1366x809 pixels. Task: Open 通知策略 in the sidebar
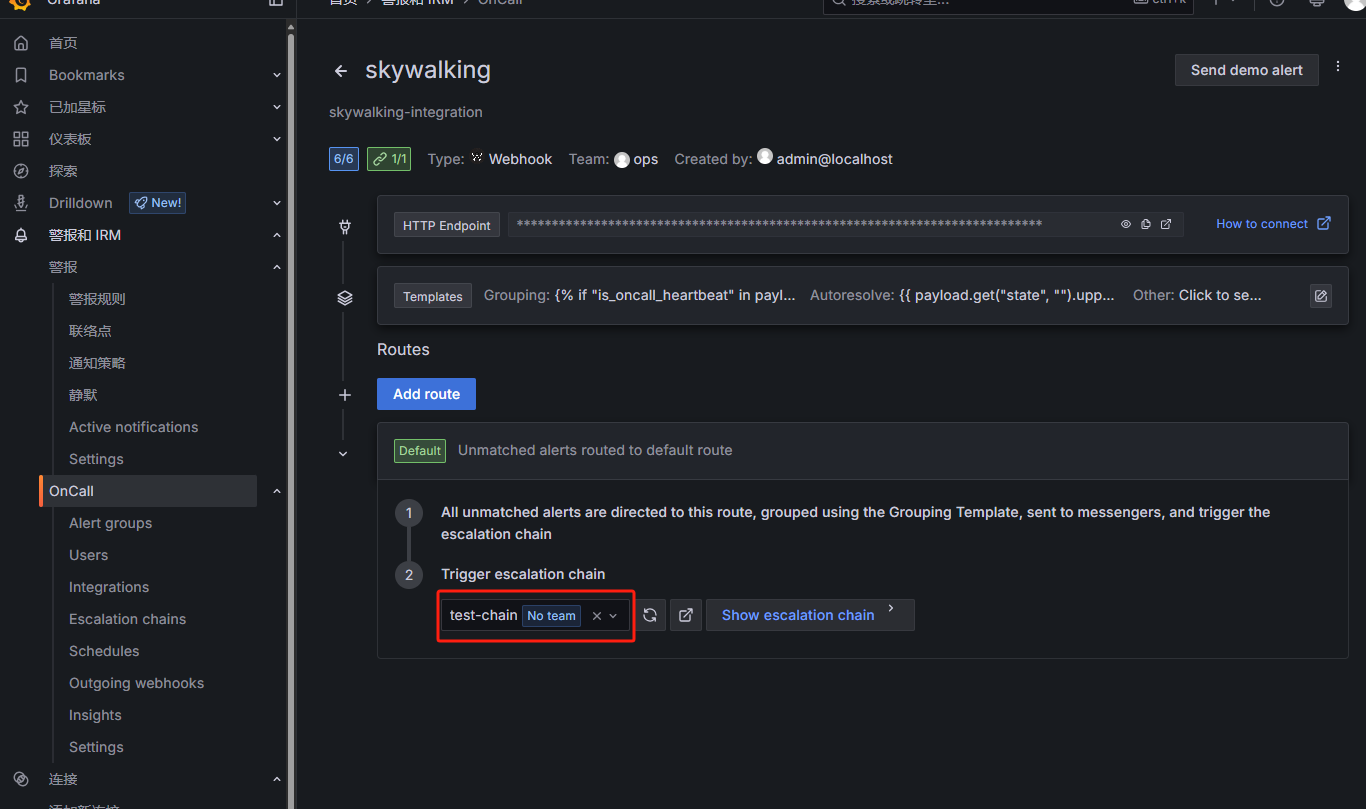click(x=97, y=363)
